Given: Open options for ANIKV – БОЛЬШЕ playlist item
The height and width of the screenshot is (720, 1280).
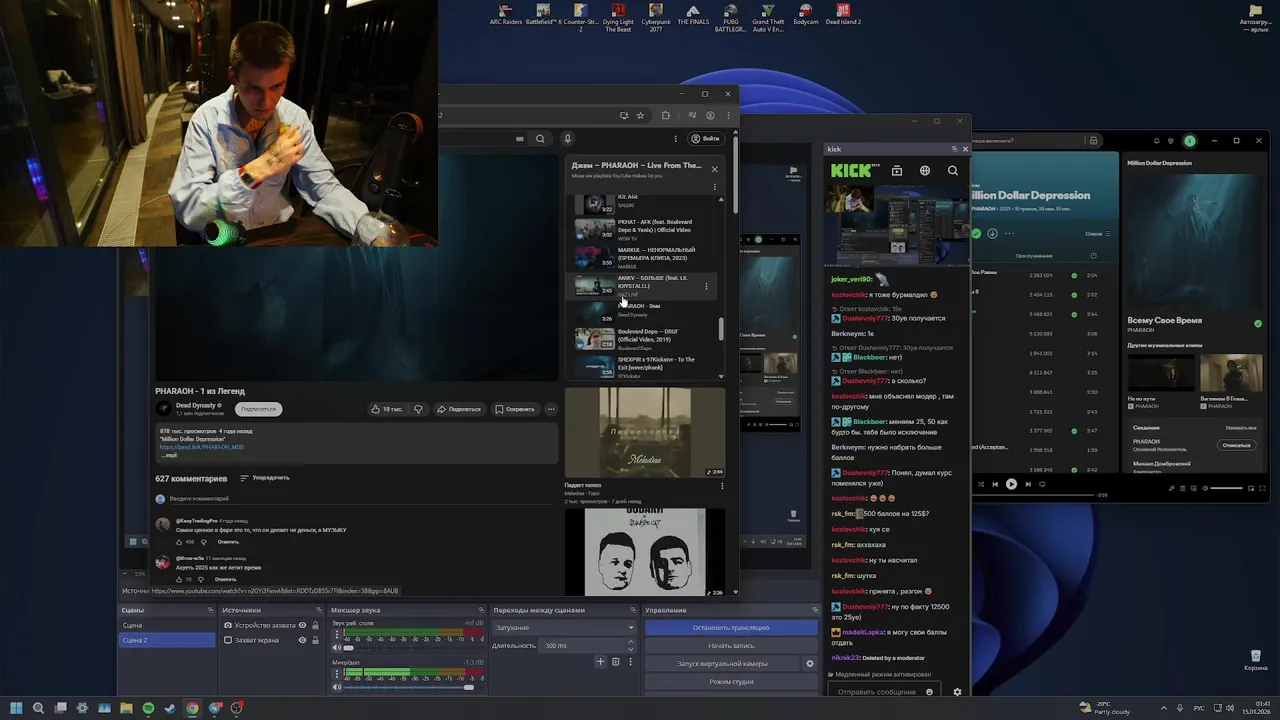Looking at the screenshot, I should tap(706, 287).
